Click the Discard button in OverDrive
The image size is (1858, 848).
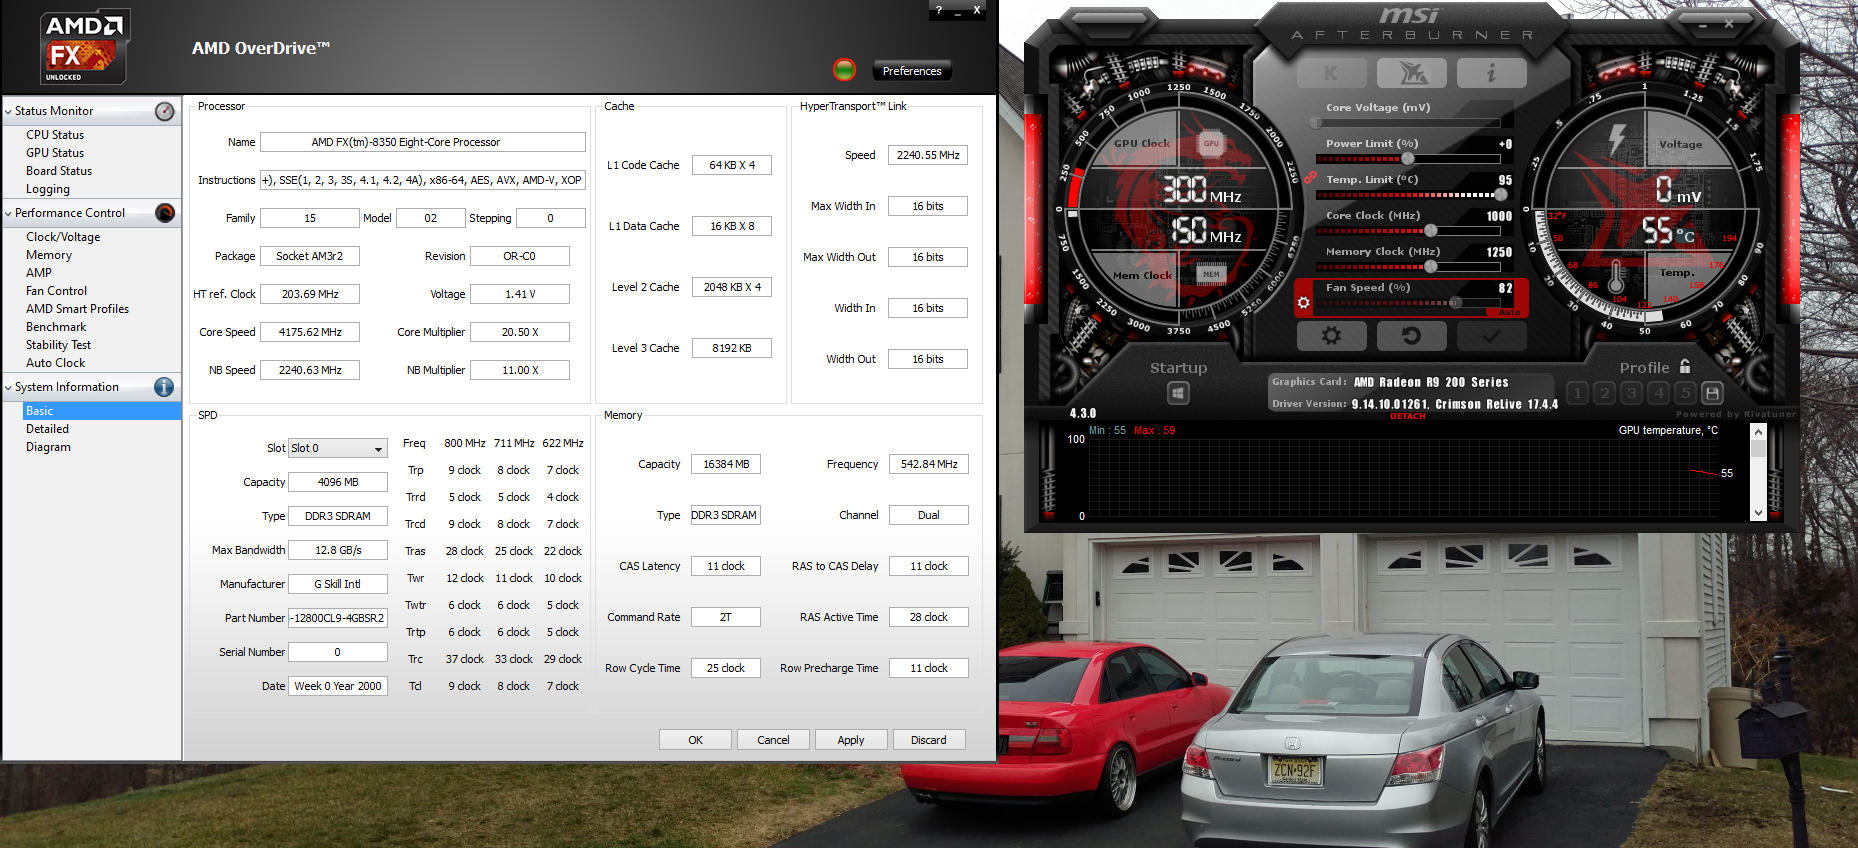(x=929, y=740)
